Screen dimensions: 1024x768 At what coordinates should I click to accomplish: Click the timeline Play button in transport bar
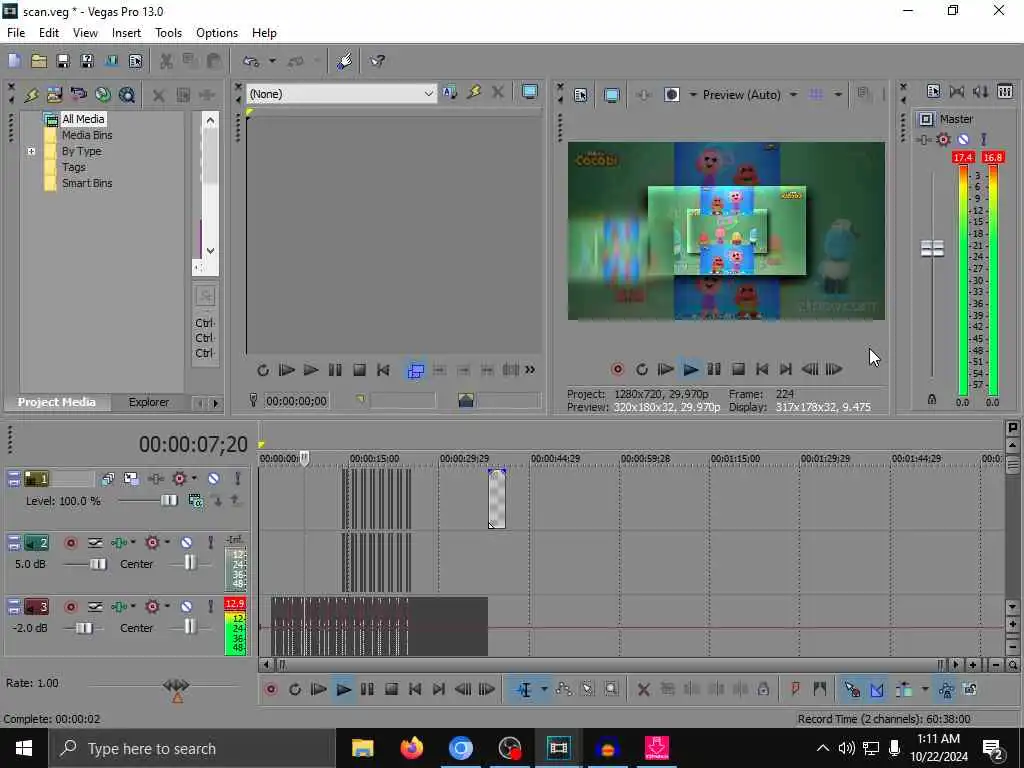pos(343,690)
